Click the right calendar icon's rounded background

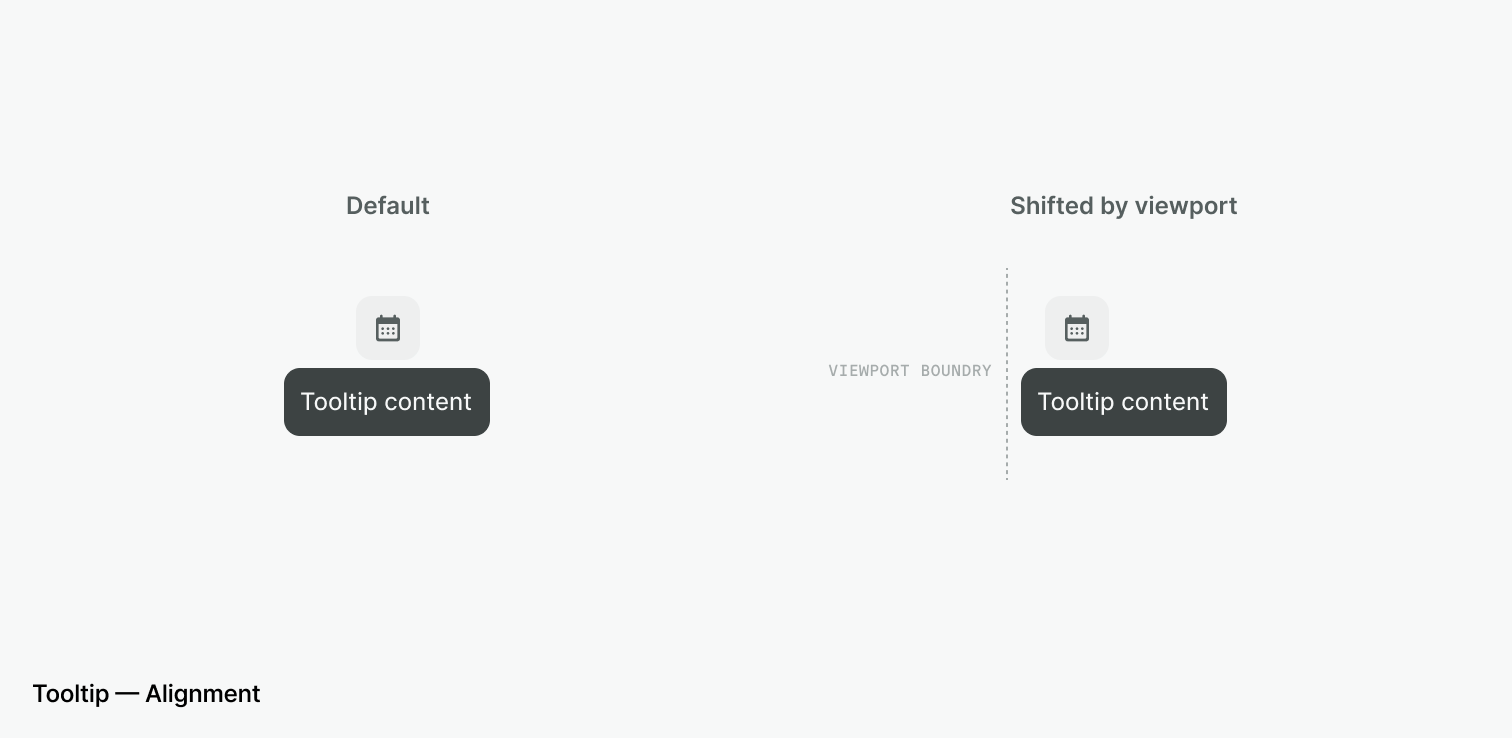[1077, 328]
